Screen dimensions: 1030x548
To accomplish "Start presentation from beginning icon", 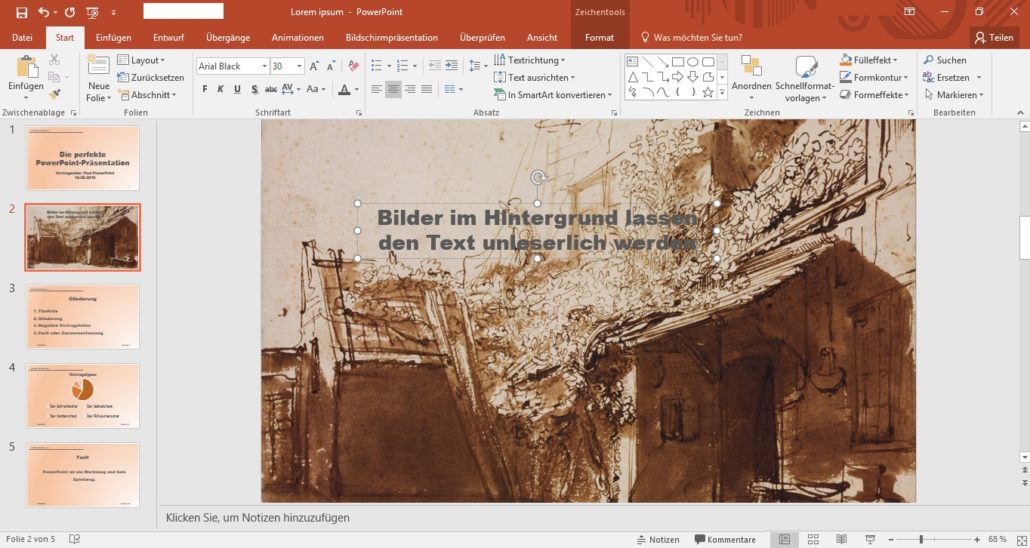I will pos(93,12).
